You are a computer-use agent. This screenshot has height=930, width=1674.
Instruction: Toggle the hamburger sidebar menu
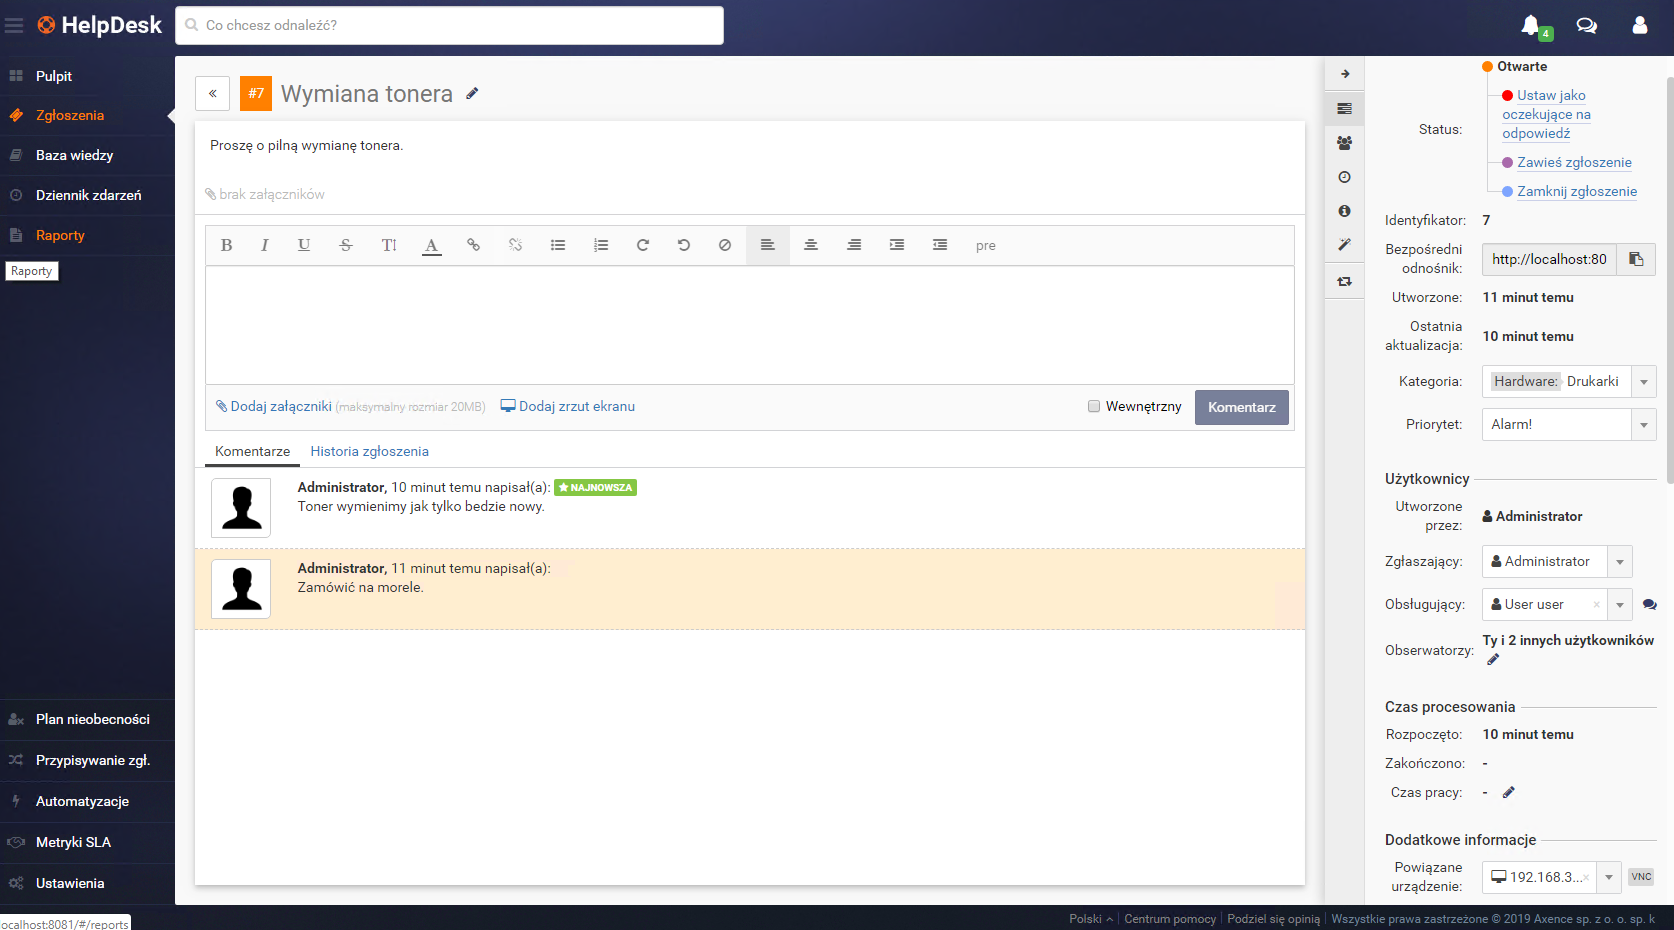(x=14, y=25)
